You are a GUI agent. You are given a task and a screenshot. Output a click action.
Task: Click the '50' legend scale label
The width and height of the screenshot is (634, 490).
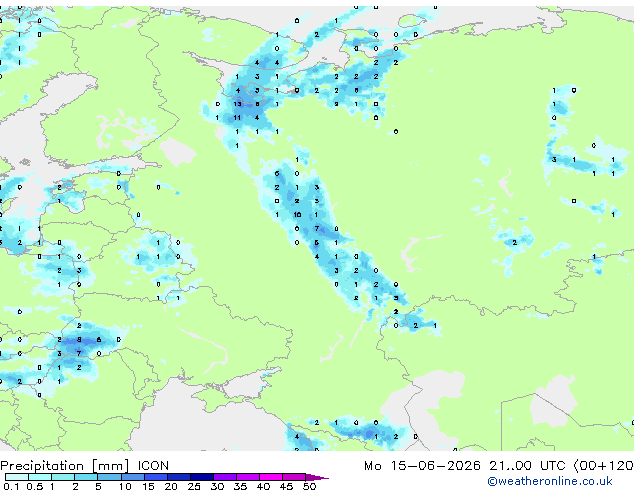[x=310, y=486]
